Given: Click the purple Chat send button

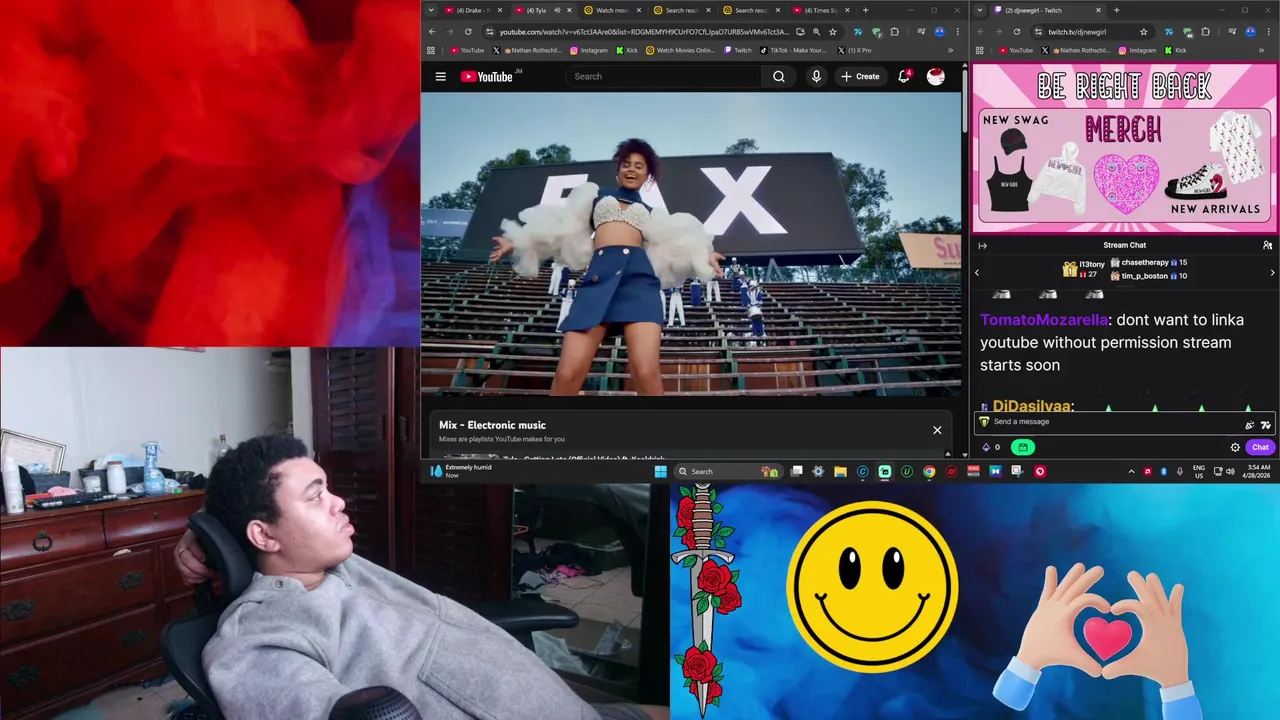Looking at the screenshot, I should (x=1260, y=447).
